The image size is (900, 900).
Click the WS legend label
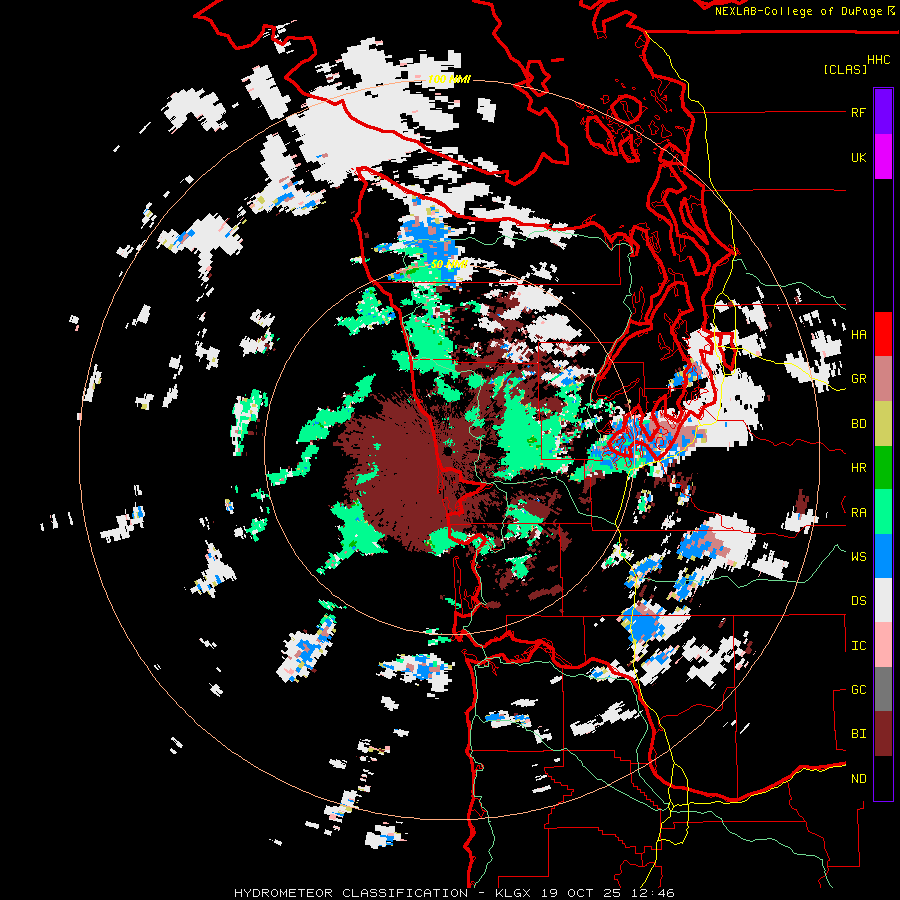point(858,557)
